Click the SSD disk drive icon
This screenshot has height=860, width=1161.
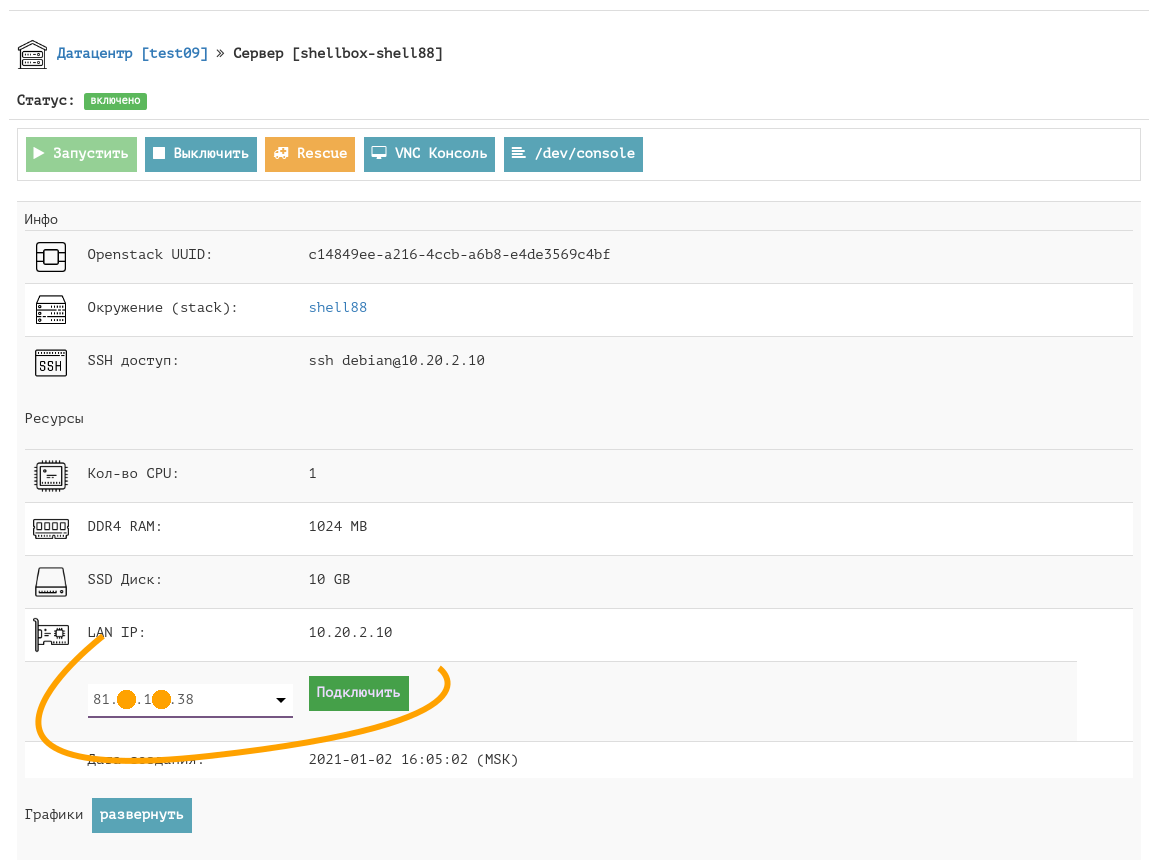tap(50, 581)
